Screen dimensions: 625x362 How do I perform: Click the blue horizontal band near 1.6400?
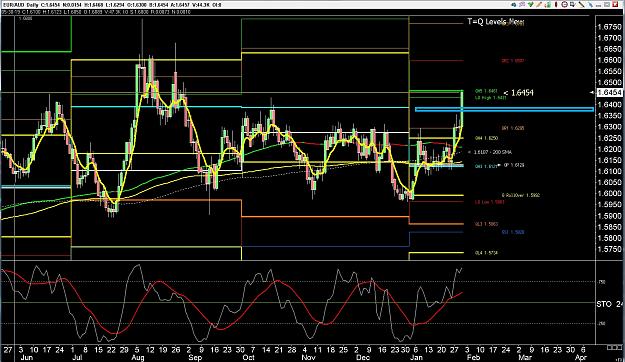[x=504, y=110]
